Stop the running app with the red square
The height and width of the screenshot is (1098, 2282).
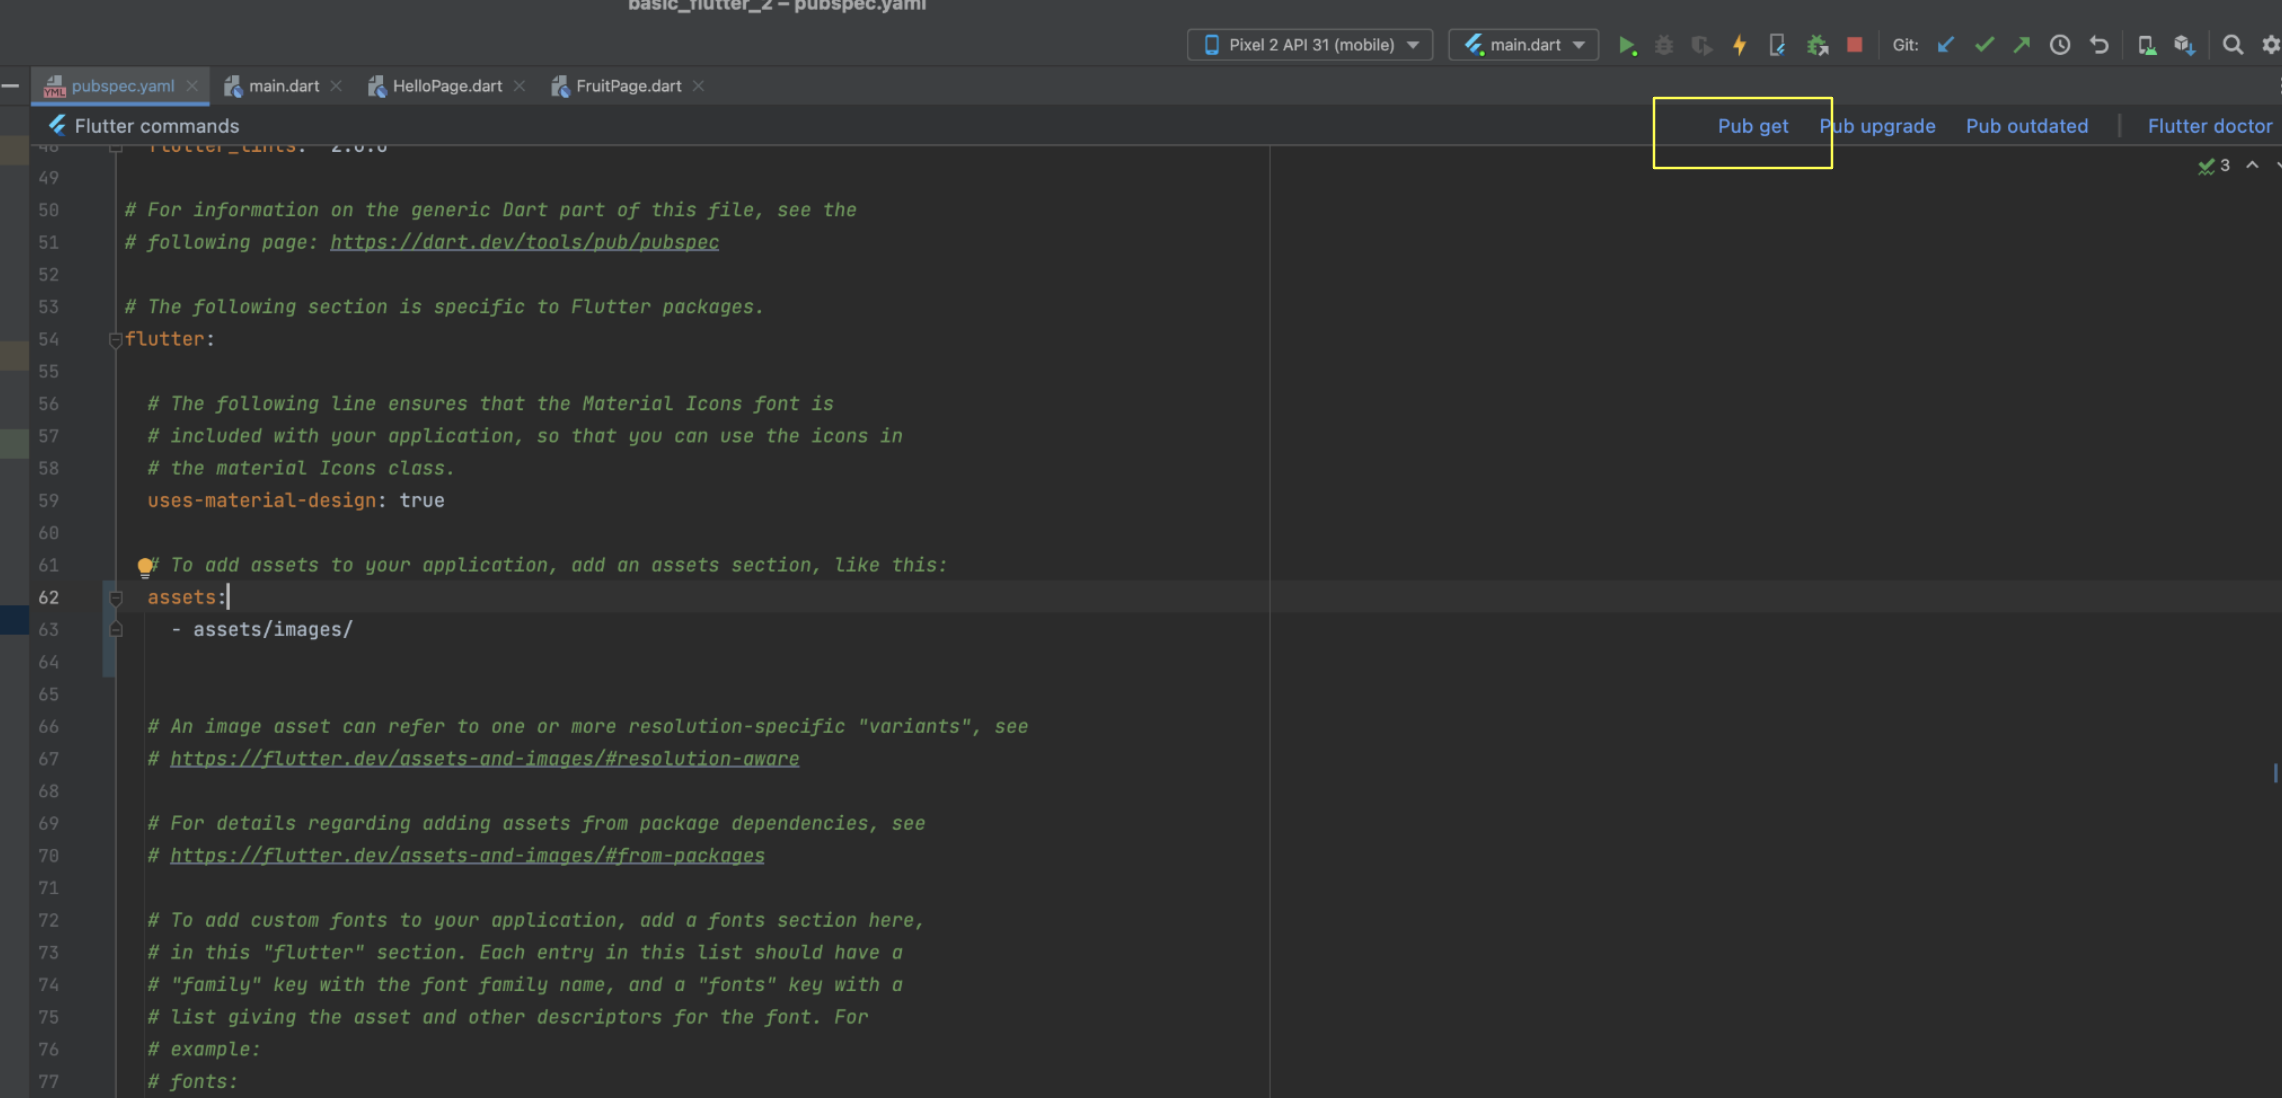pos(1854,45)
